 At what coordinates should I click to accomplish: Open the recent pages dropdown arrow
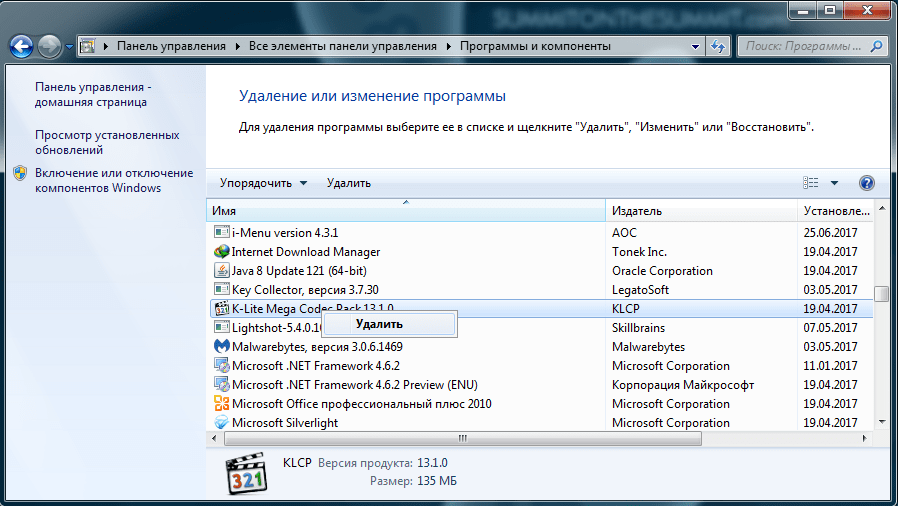tap(69, 47)
